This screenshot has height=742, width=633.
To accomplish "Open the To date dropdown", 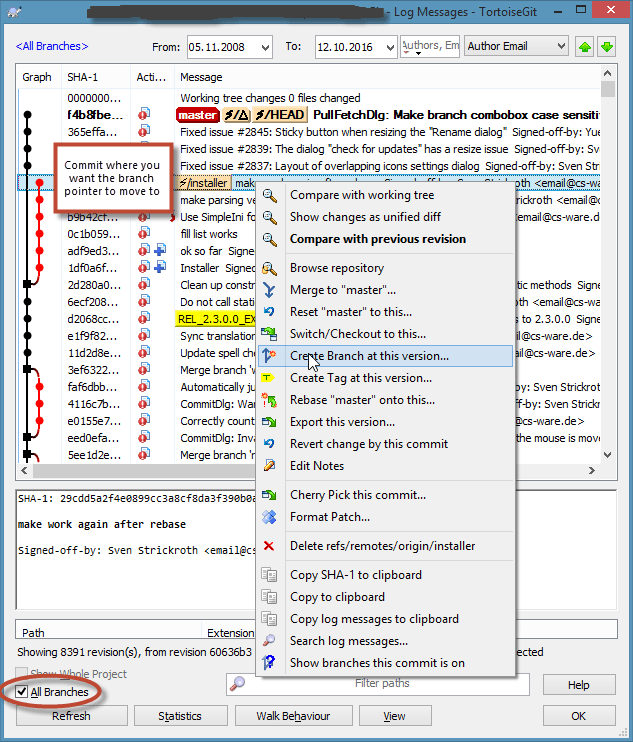I will coord(390,47).
